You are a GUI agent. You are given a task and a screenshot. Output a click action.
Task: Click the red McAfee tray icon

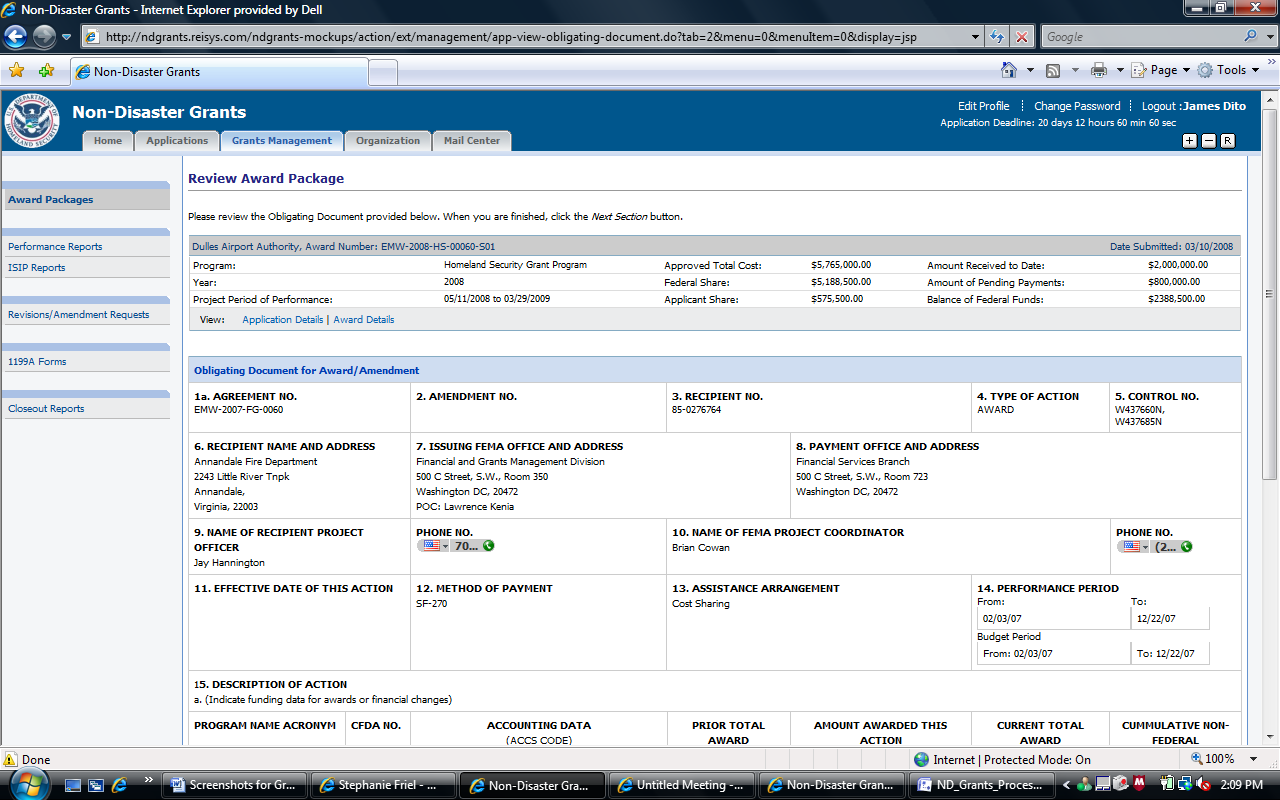(x=1140, y=785)
